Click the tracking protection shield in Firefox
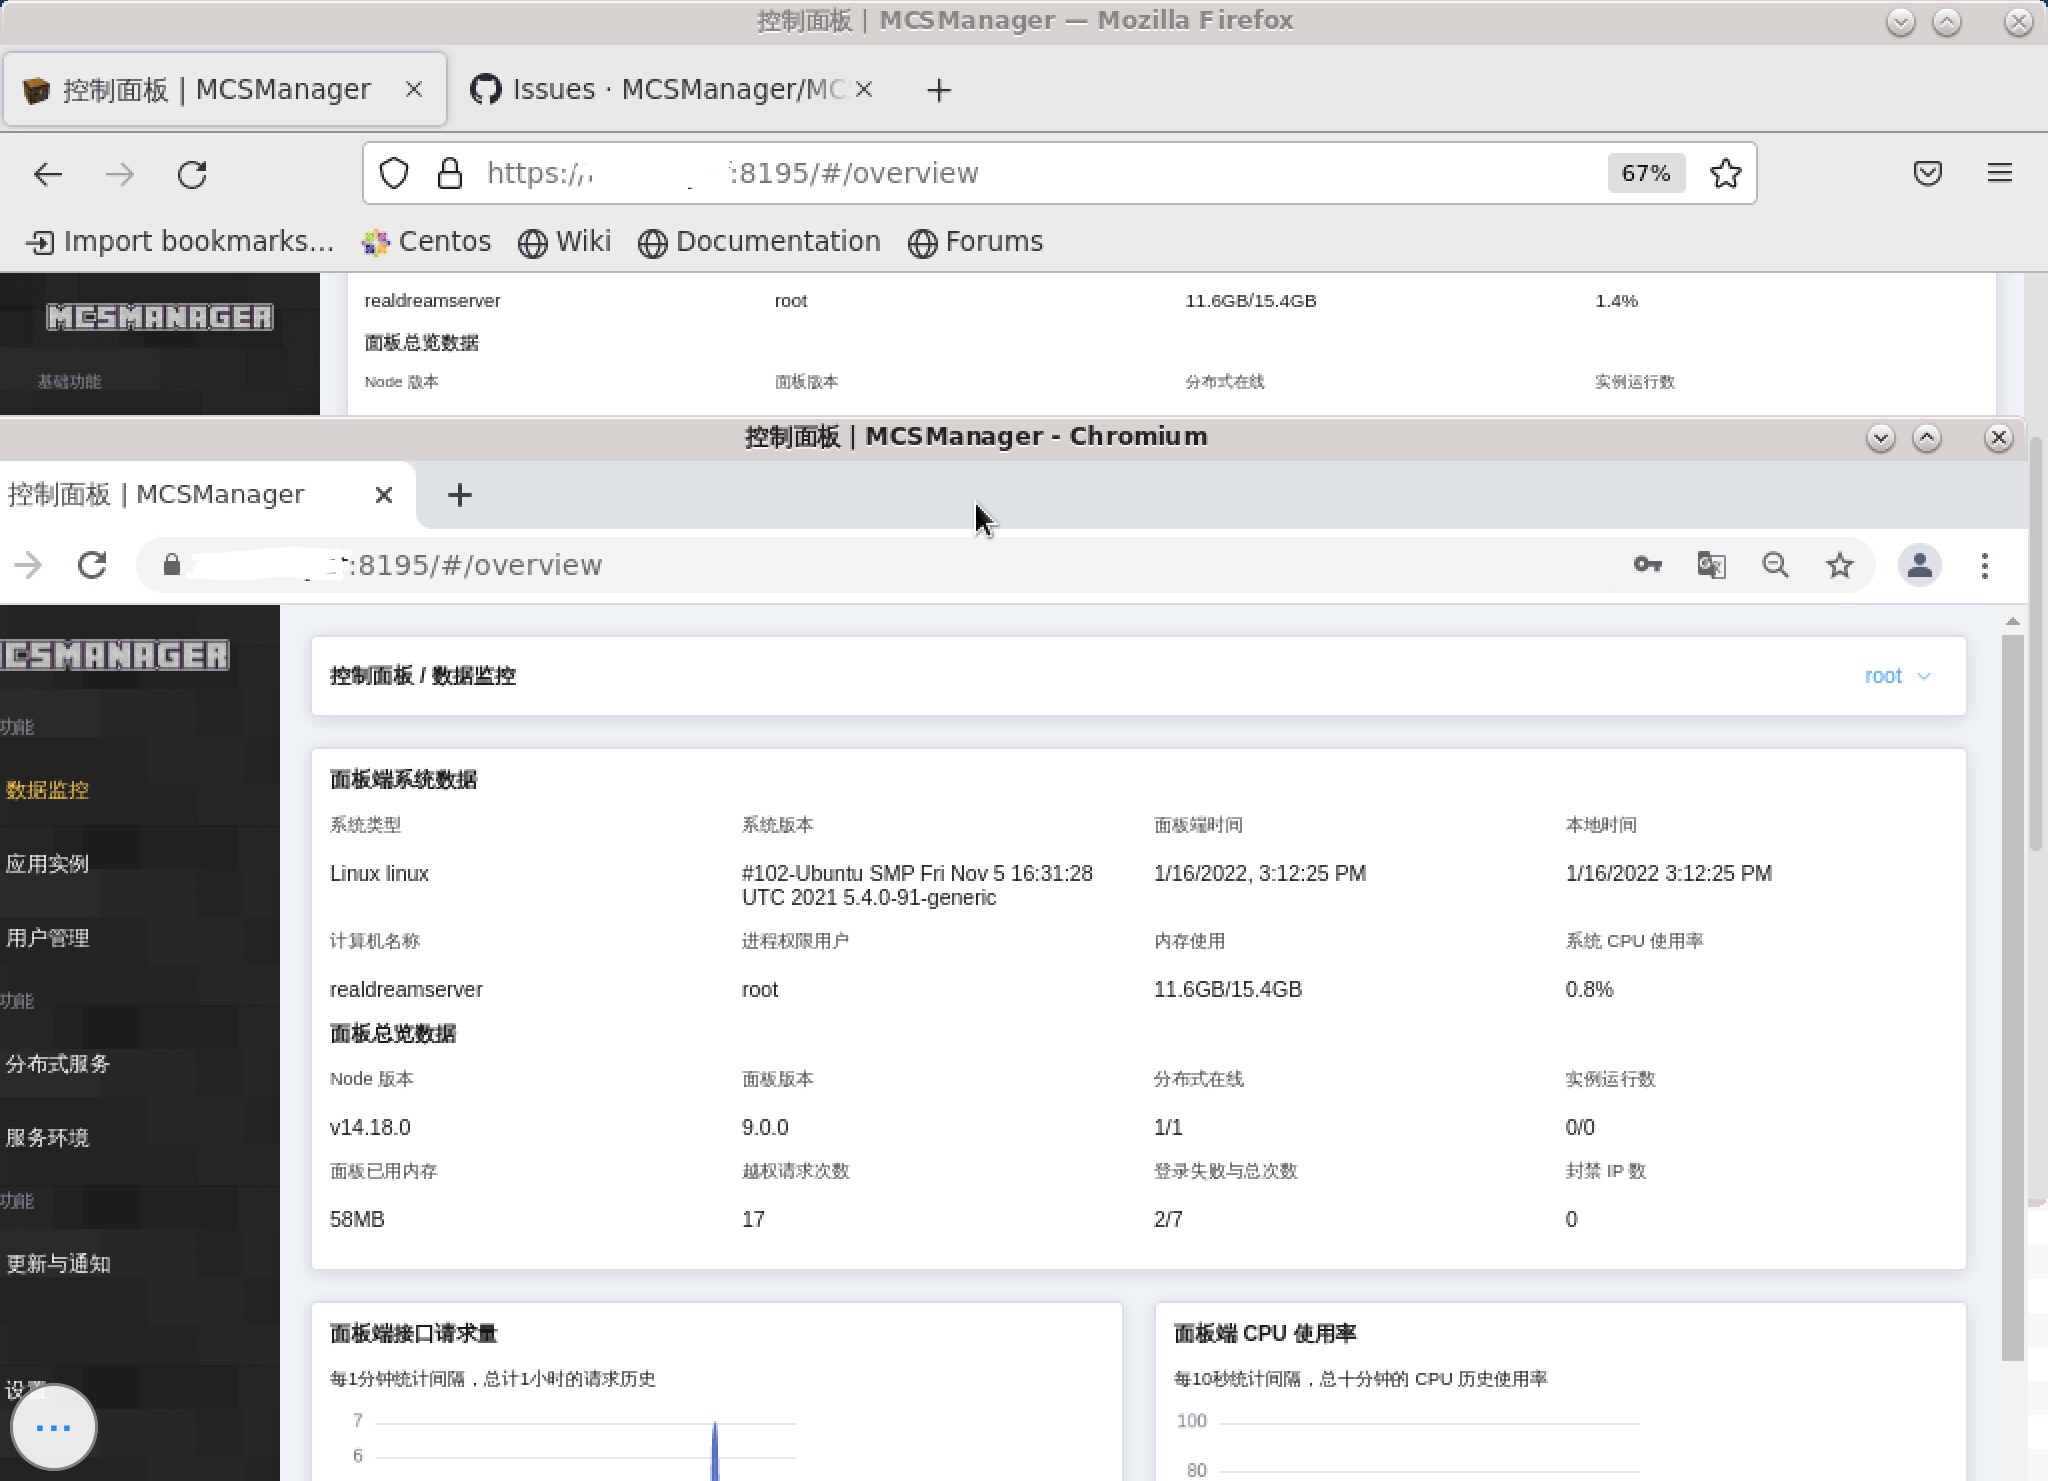Image resolution: width=2048 pixels, height=1481 pixels. pos(394,172)
